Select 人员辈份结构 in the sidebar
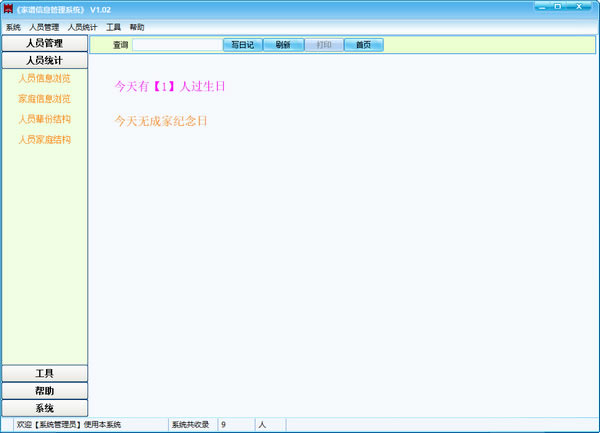 [45, 119]
